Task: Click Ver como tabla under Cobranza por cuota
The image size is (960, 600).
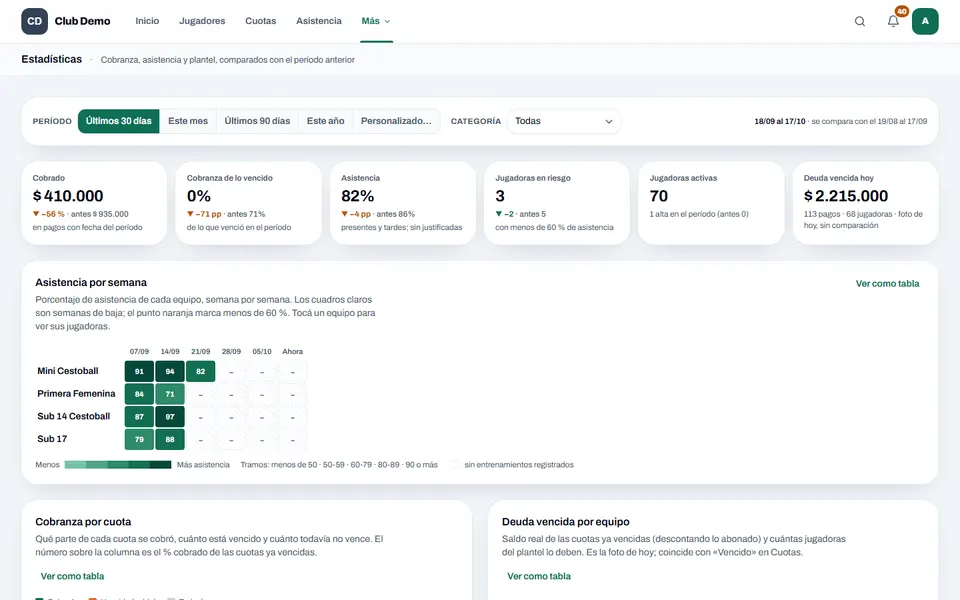Action: 72,576
